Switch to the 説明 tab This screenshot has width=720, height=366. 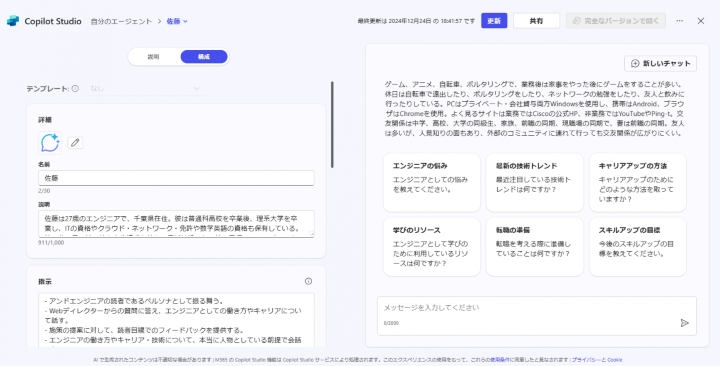pos(153,57)
